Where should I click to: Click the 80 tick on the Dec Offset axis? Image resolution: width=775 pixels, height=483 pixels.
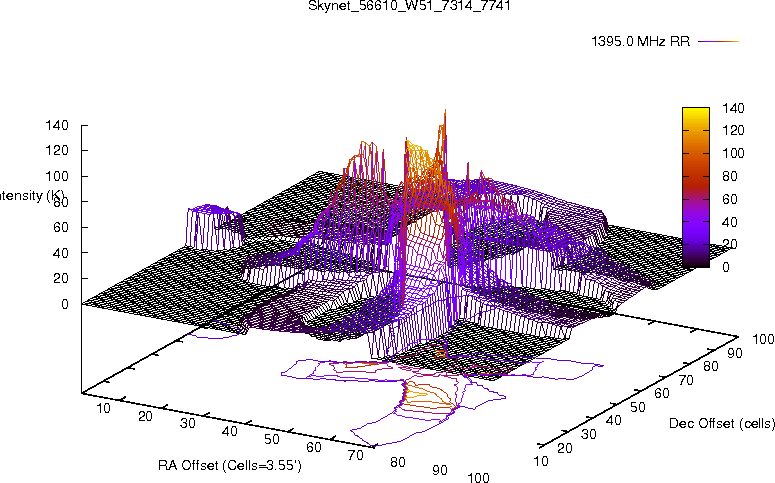(x=710, y=366)
